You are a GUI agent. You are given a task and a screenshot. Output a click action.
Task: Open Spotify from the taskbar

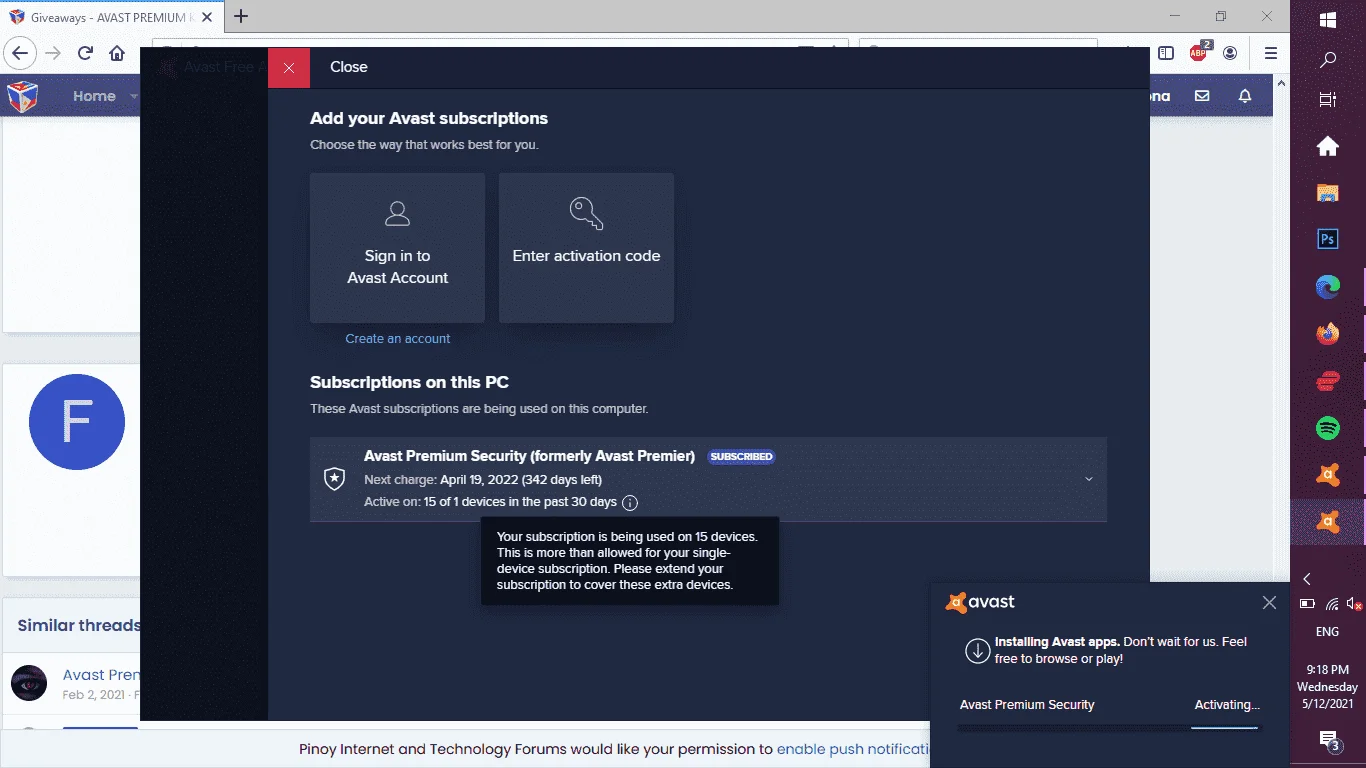click(1328, 428)
